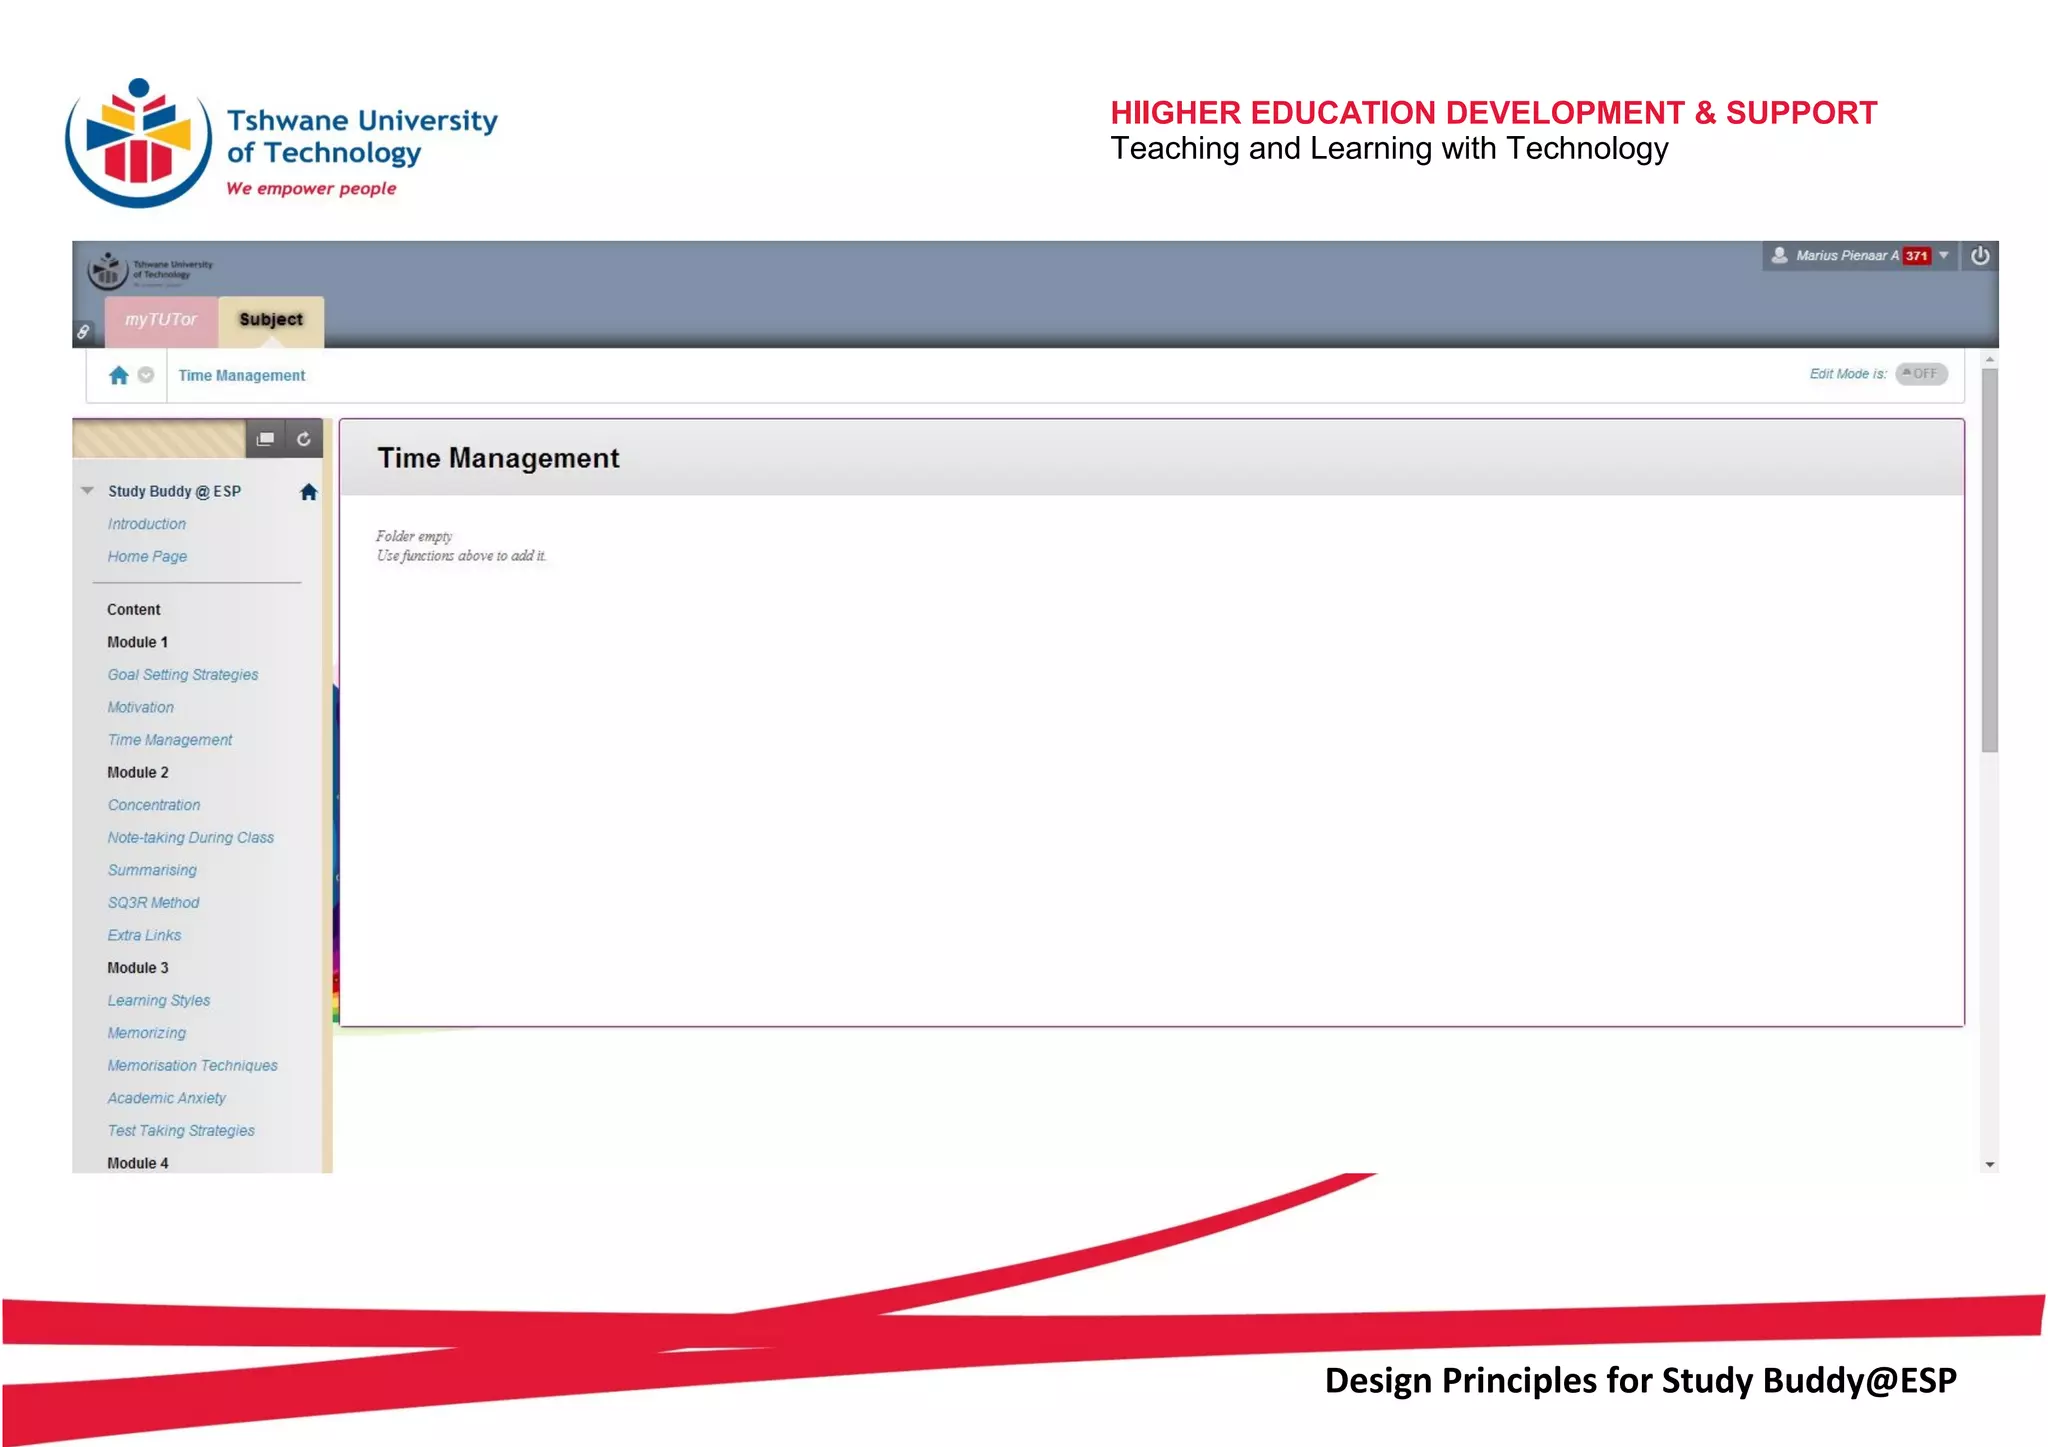Click the Content subheader text
This screenshot has height=1447, width=2048.
click(x=134, y=610)
